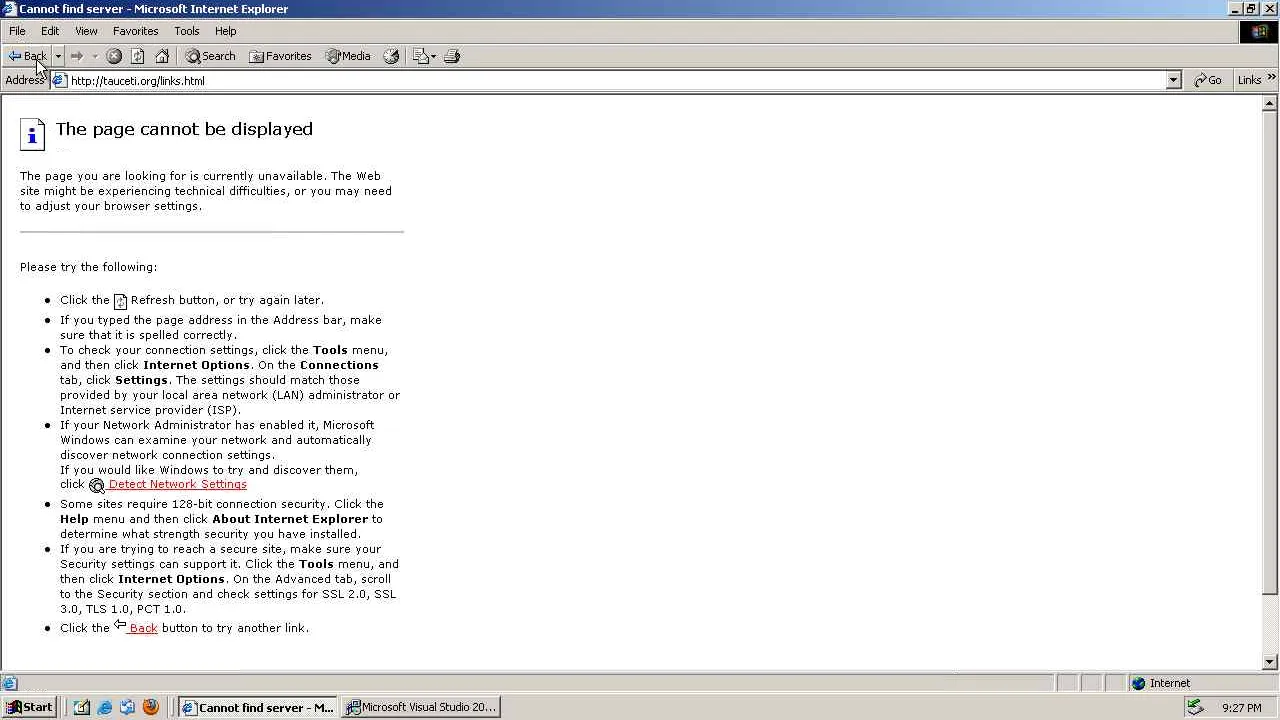Click the Internet zone globe icon

(x=1138, y=683)
